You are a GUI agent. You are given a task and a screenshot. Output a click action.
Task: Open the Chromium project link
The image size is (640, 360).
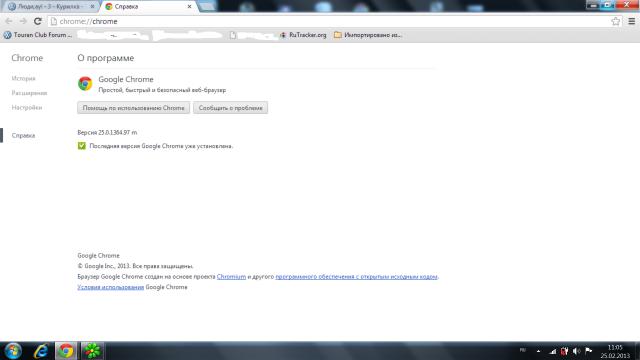tap(231, 277)
